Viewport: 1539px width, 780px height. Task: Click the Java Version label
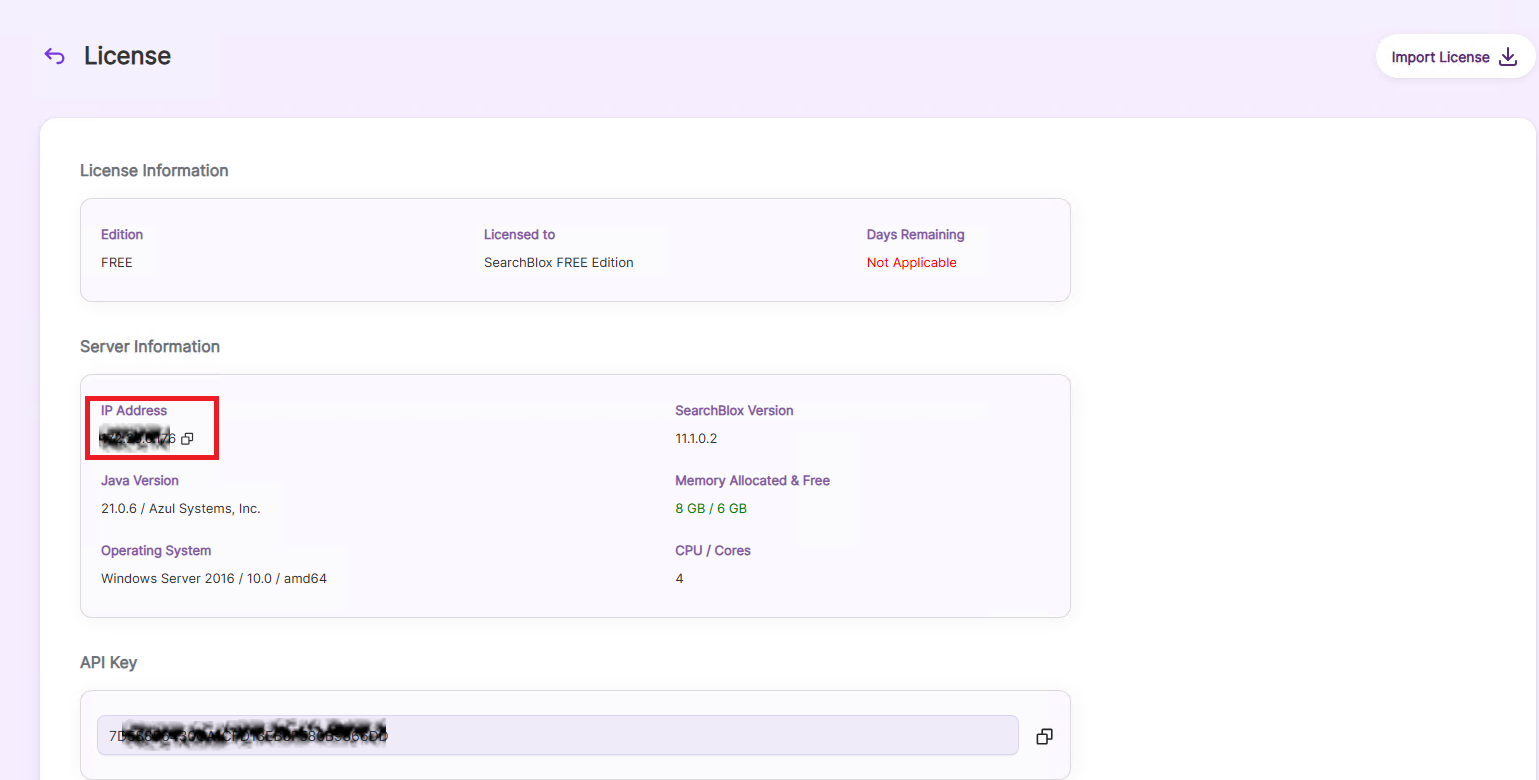[140, 480]
